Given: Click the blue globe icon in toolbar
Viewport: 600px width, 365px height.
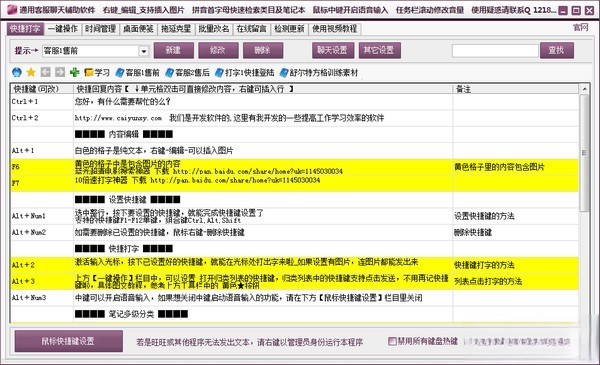Looking at the screenshot, I should pyautogui.click(x=17, y=72).
